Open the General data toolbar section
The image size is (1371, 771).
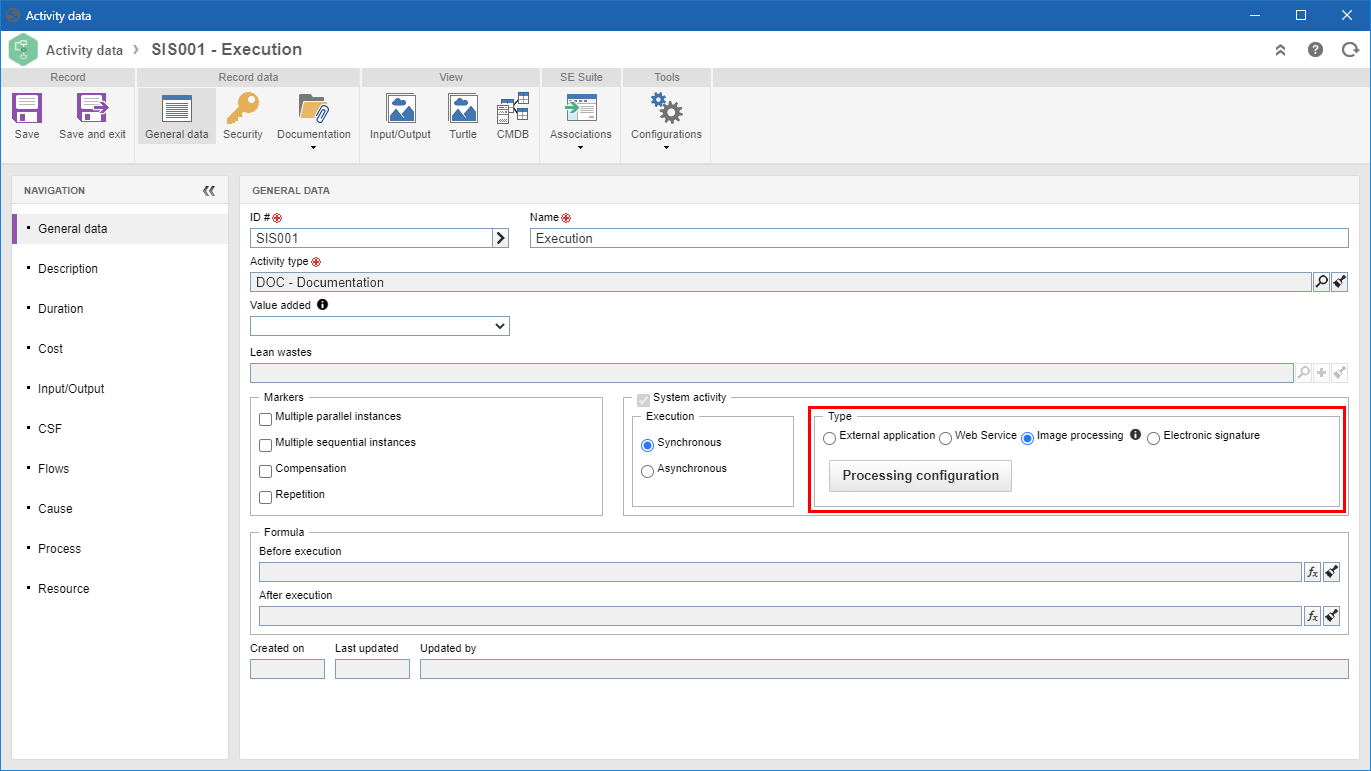(177, 117)
